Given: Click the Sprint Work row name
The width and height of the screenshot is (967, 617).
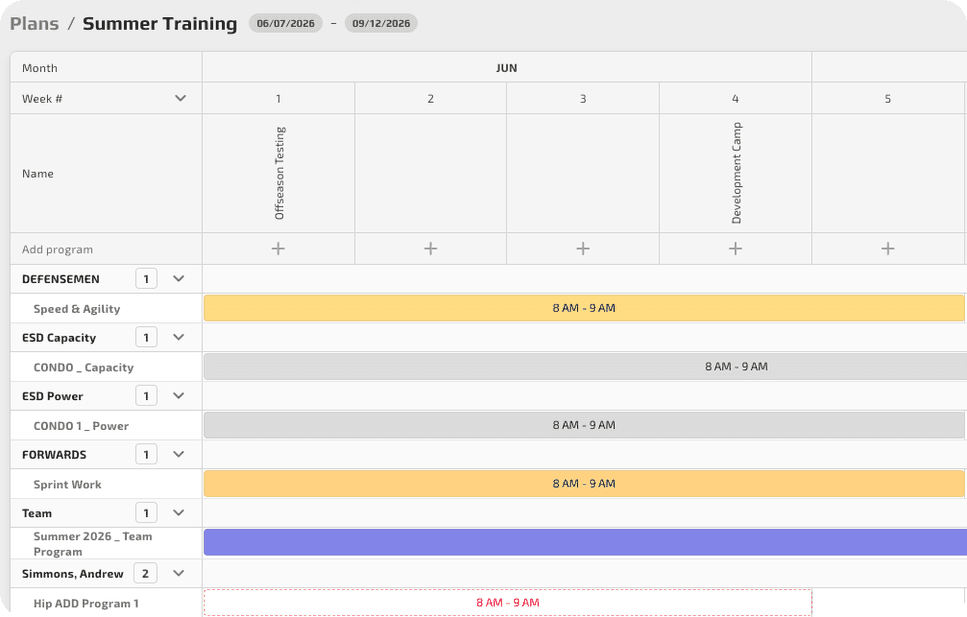Looking at the screenshot, I should point(67,484).
